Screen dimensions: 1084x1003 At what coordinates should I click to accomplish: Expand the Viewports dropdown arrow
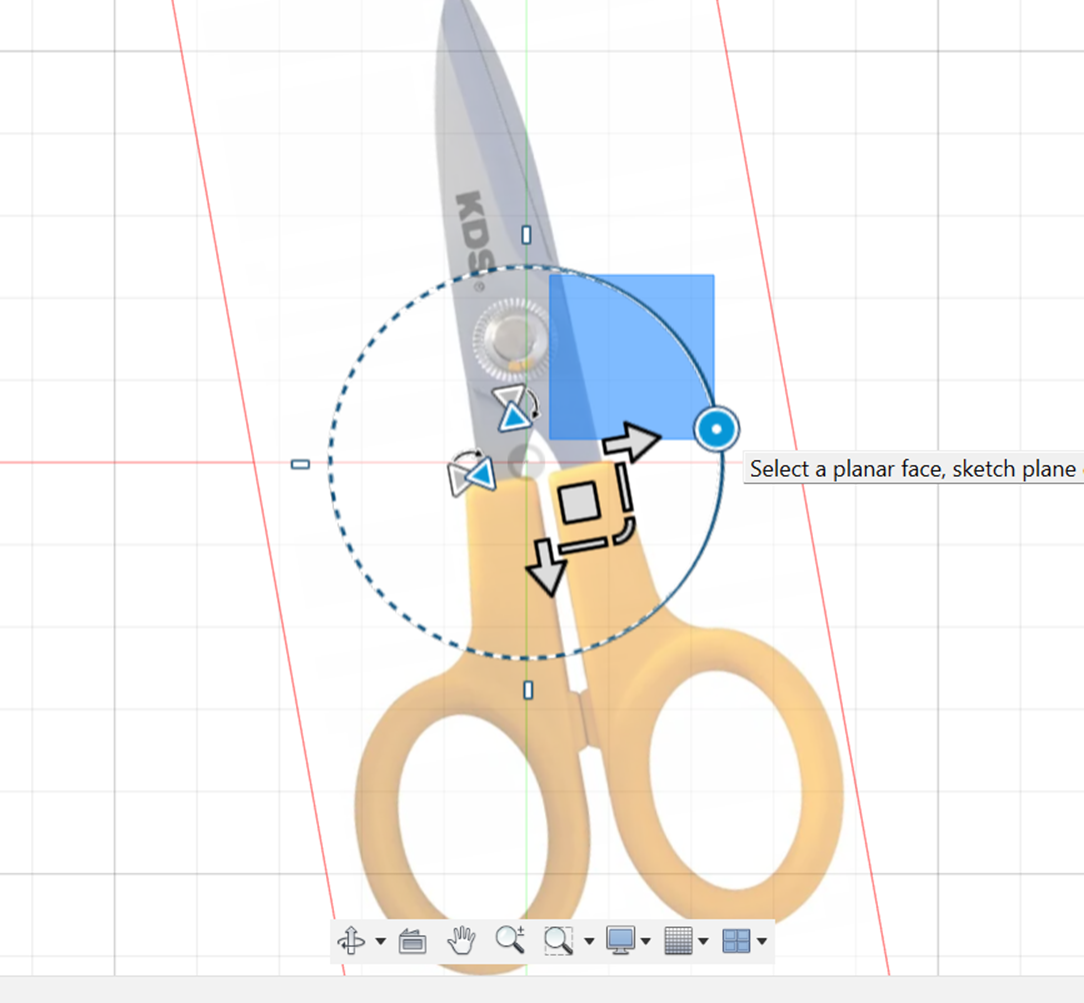762,941
